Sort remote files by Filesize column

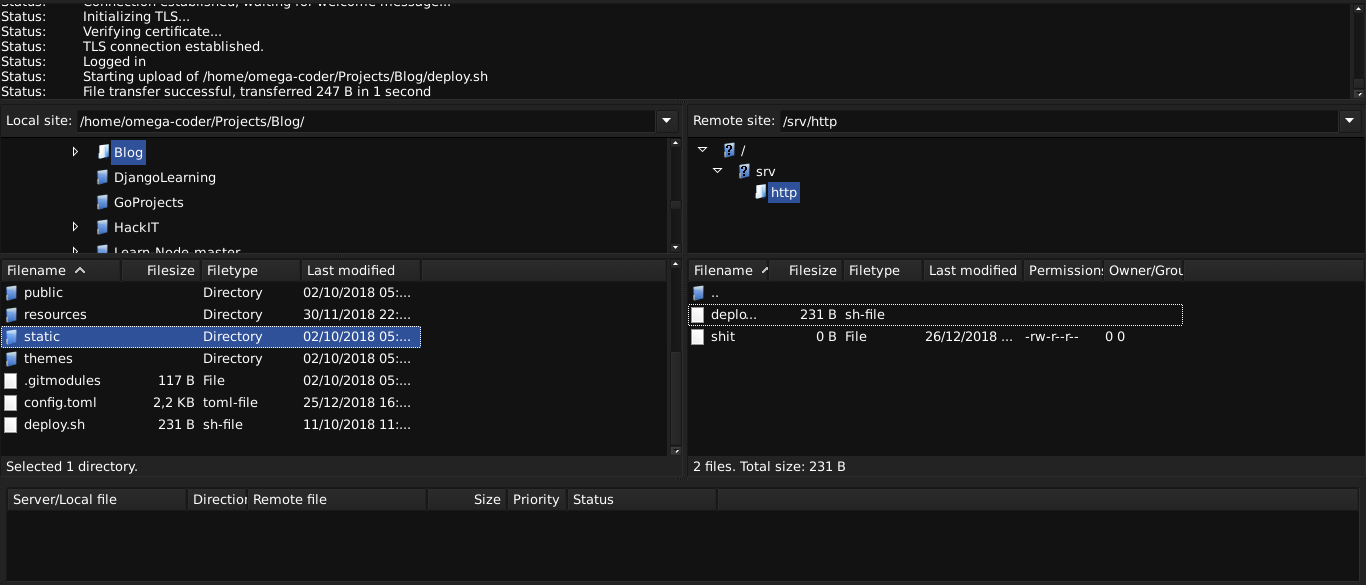pos(812,270)
